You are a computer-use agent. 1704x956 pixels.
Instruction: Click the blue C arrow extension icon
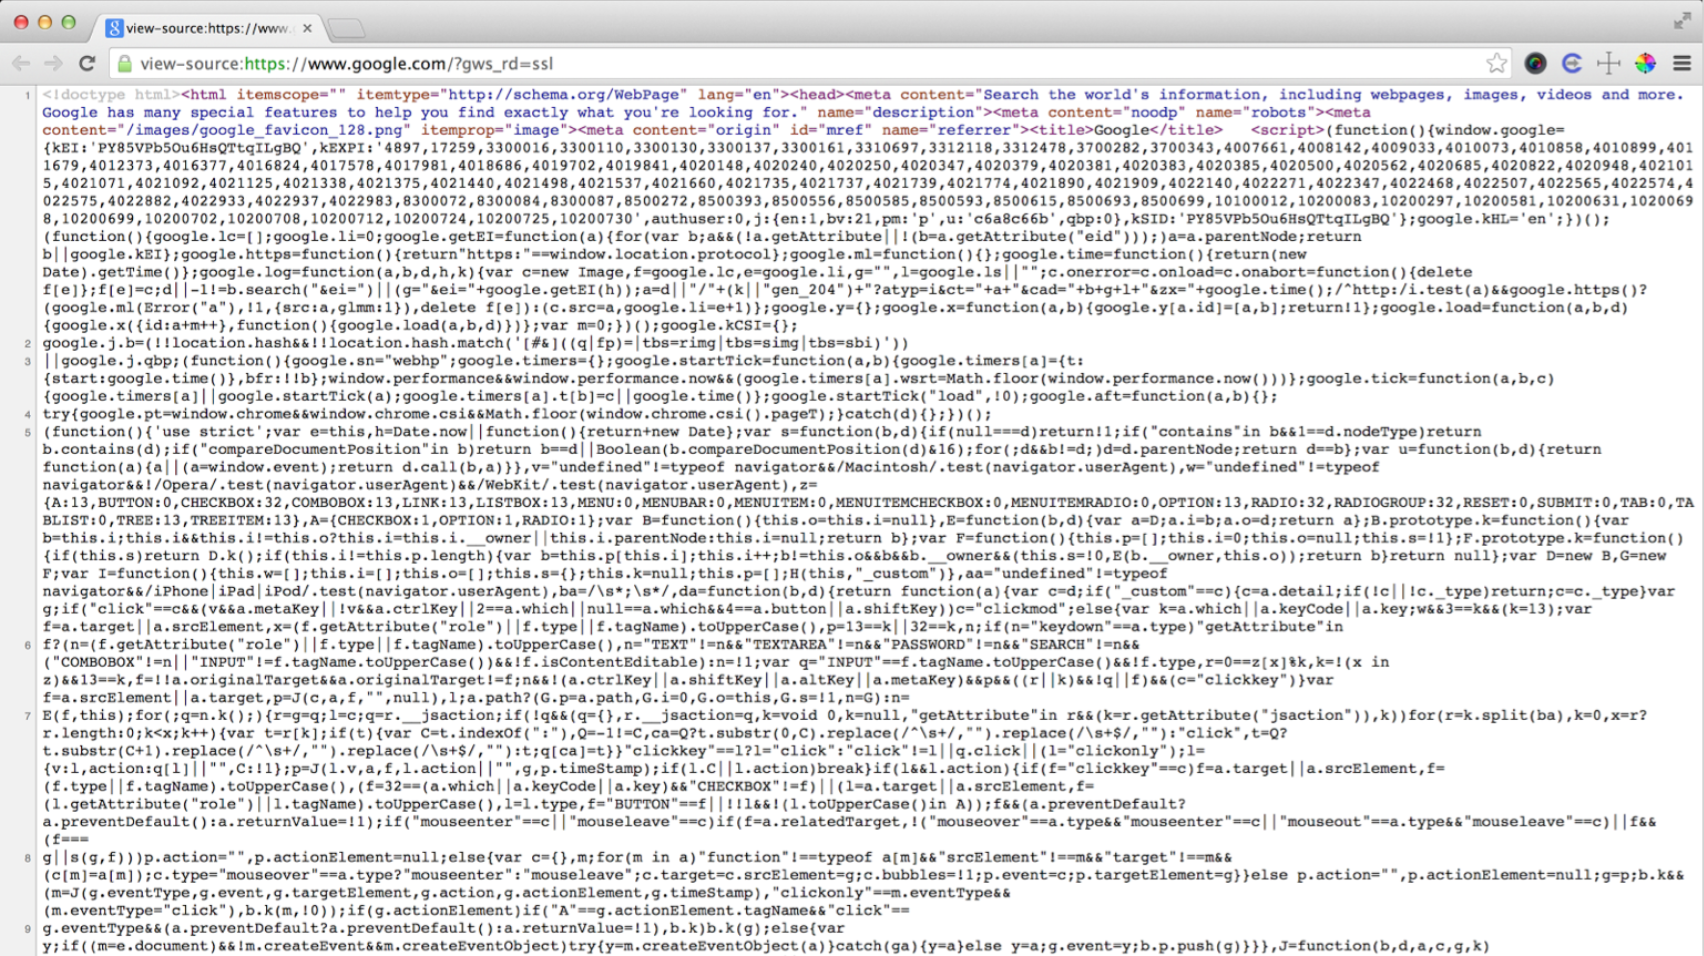tap(1571, 64)
